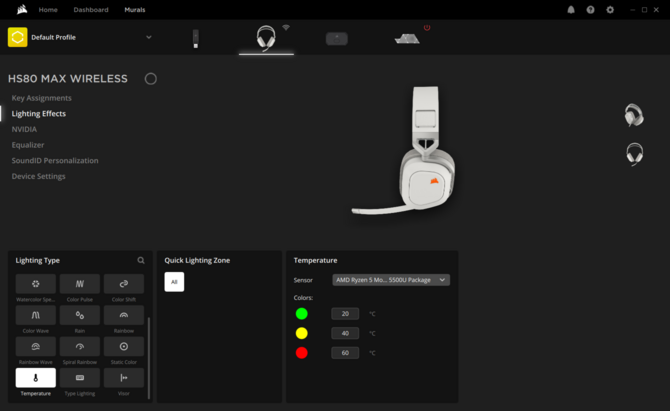Click the yellow Default Profile icon
This screenshot has width=670, height=411.
coord(18,37)
